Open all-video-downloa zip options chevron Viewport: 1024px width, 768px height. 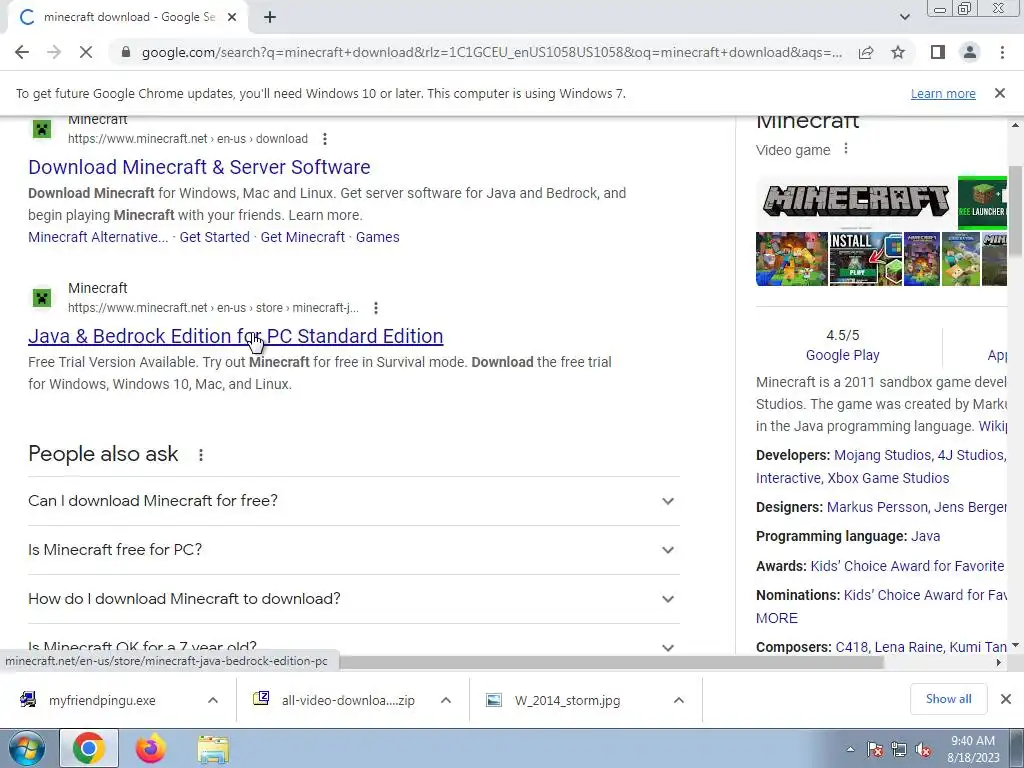tap(446, 700)
